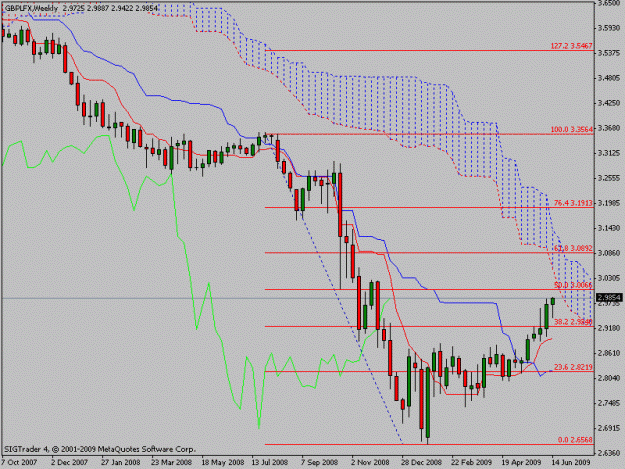
Task: Click the 3.5375 price axis value
Action: coord(609,53)
